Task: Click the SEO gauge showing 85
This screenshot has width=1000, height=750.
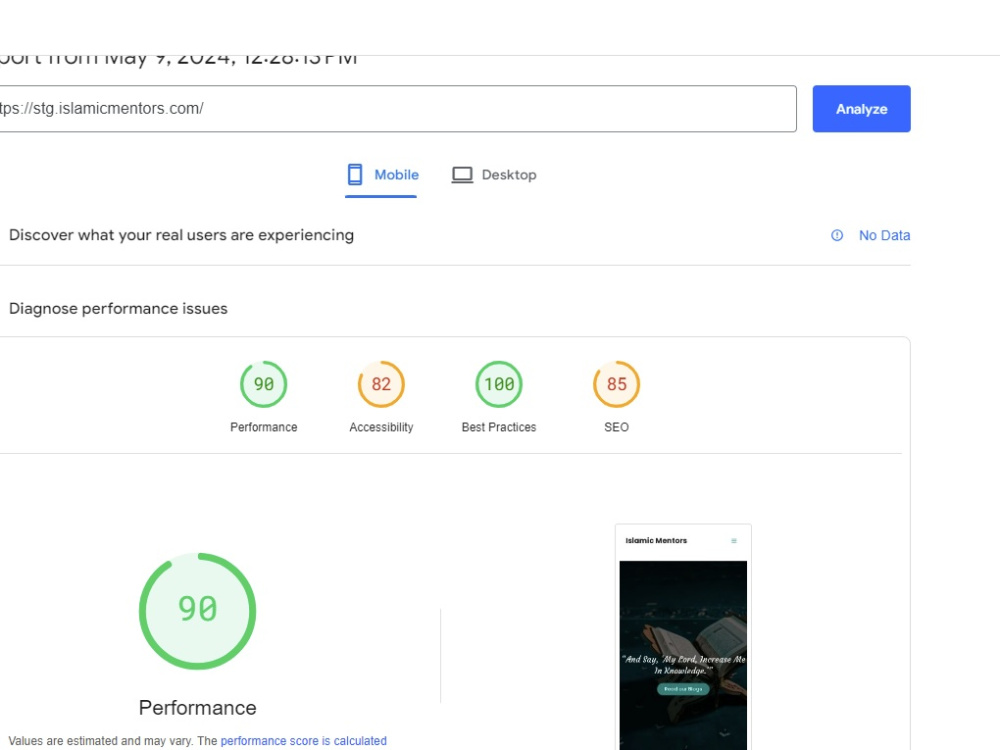Action: (616, 382)
